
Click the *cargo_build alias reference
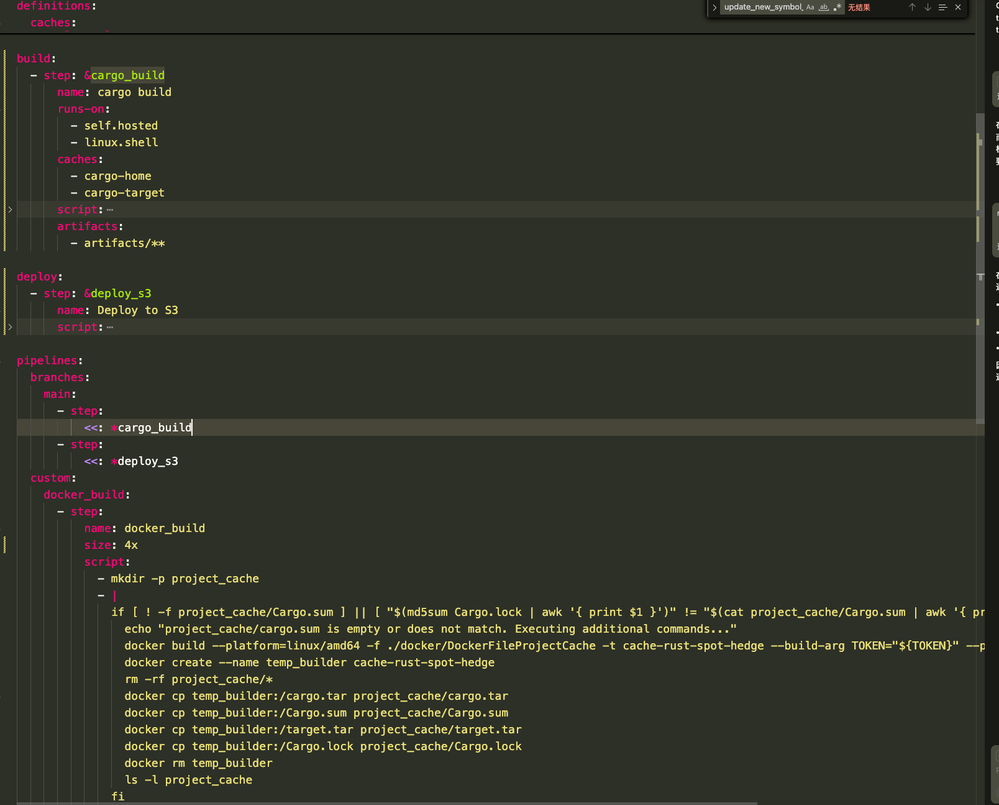(x=151, y=428)
